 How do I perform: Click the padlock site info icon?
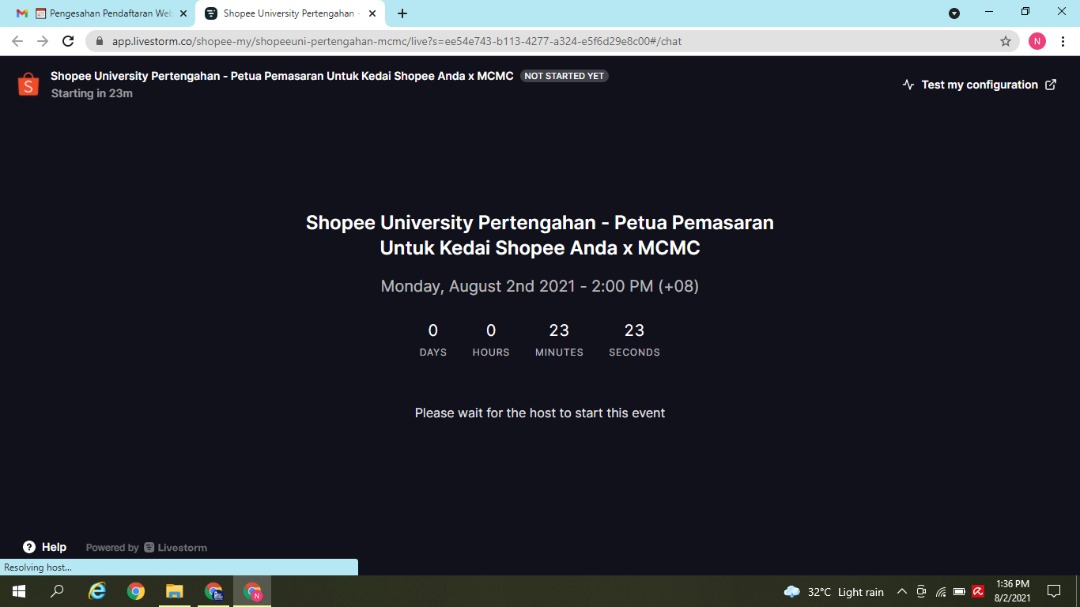point(99,42)
